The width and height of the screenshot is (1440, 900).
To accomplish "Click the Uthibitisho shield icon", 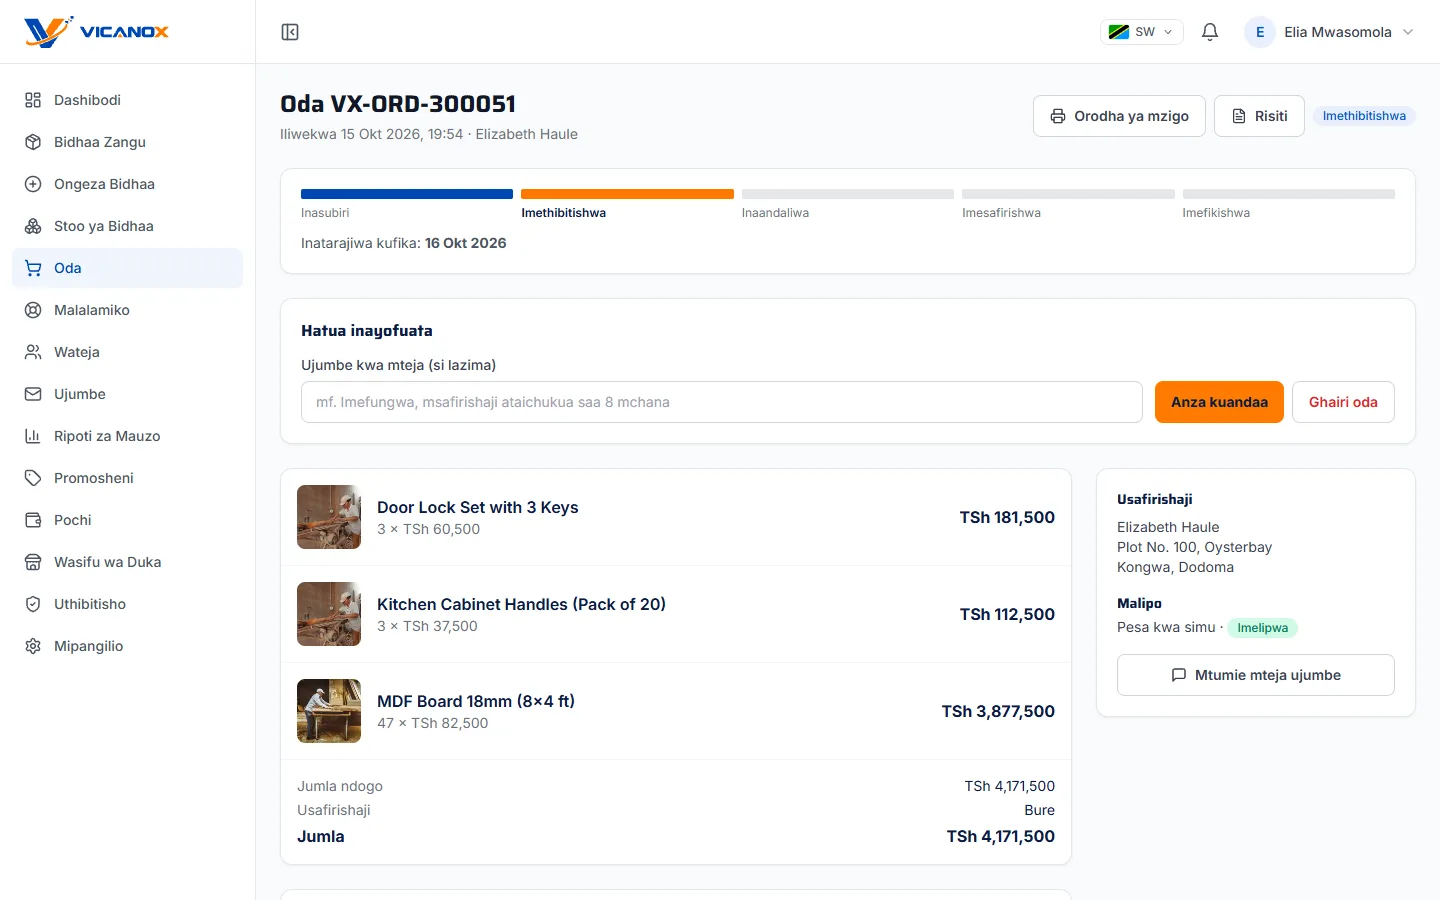I will (x=33, y=604).
